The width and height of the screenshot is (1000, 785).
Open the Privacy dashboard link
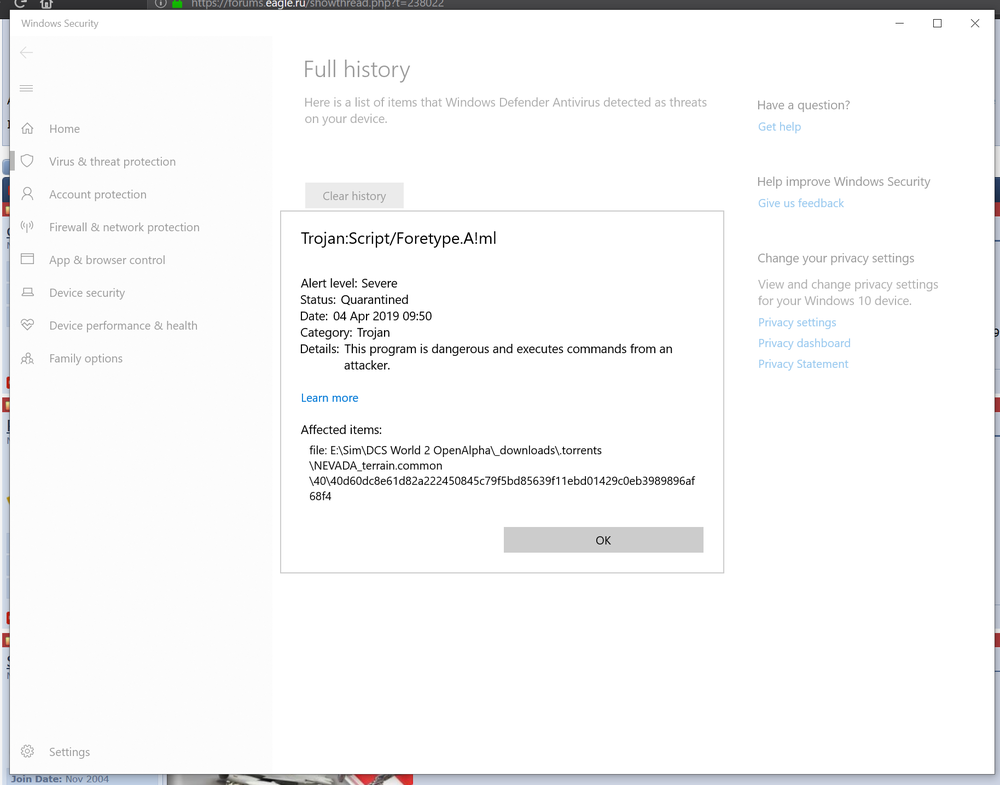(x=804, y=343)
